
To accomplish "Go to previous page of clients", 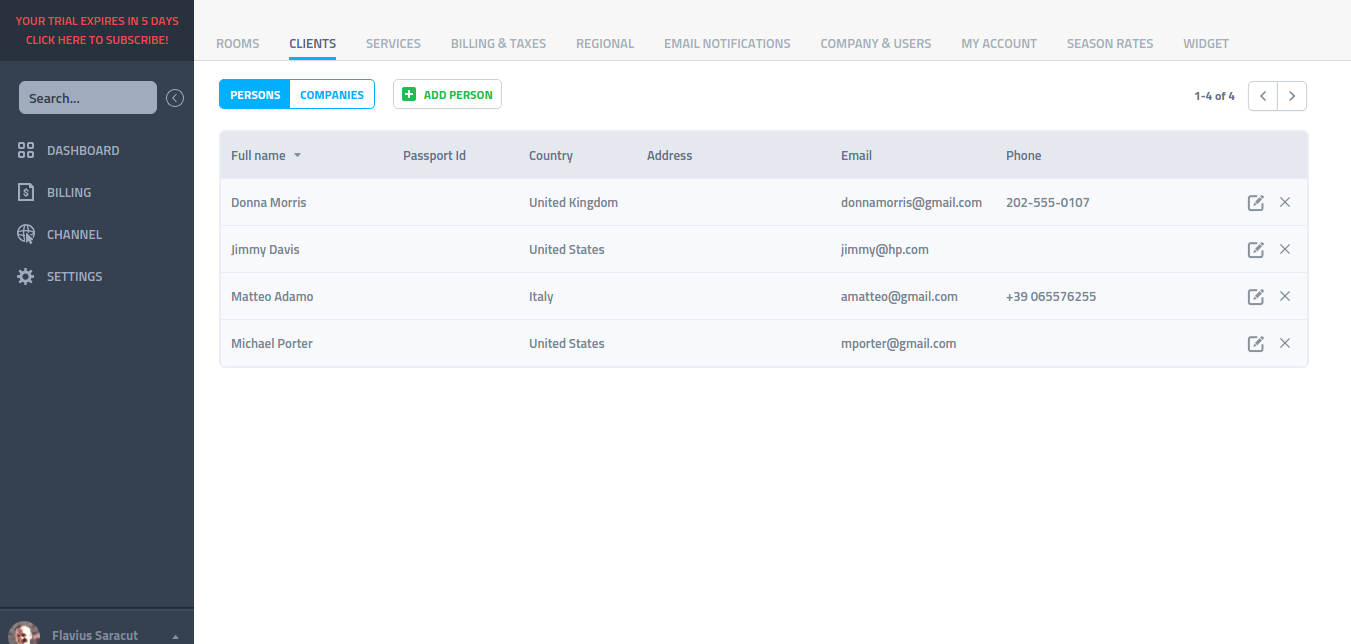I will [x=1263, y=96].
